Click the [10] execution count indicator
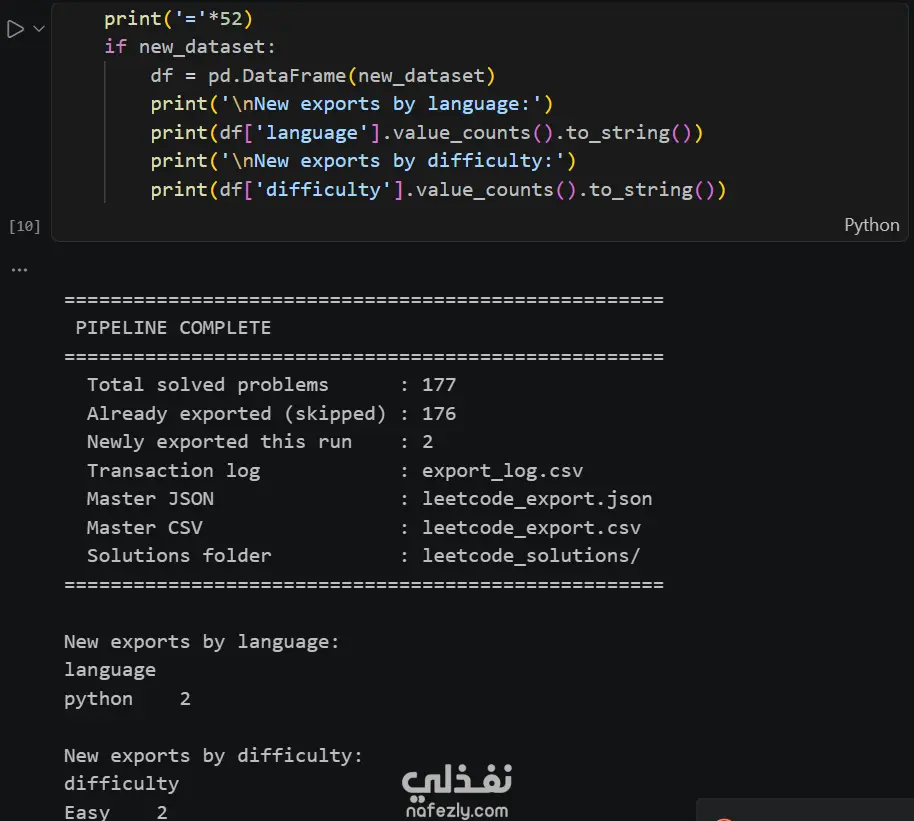 coord(24,226)
